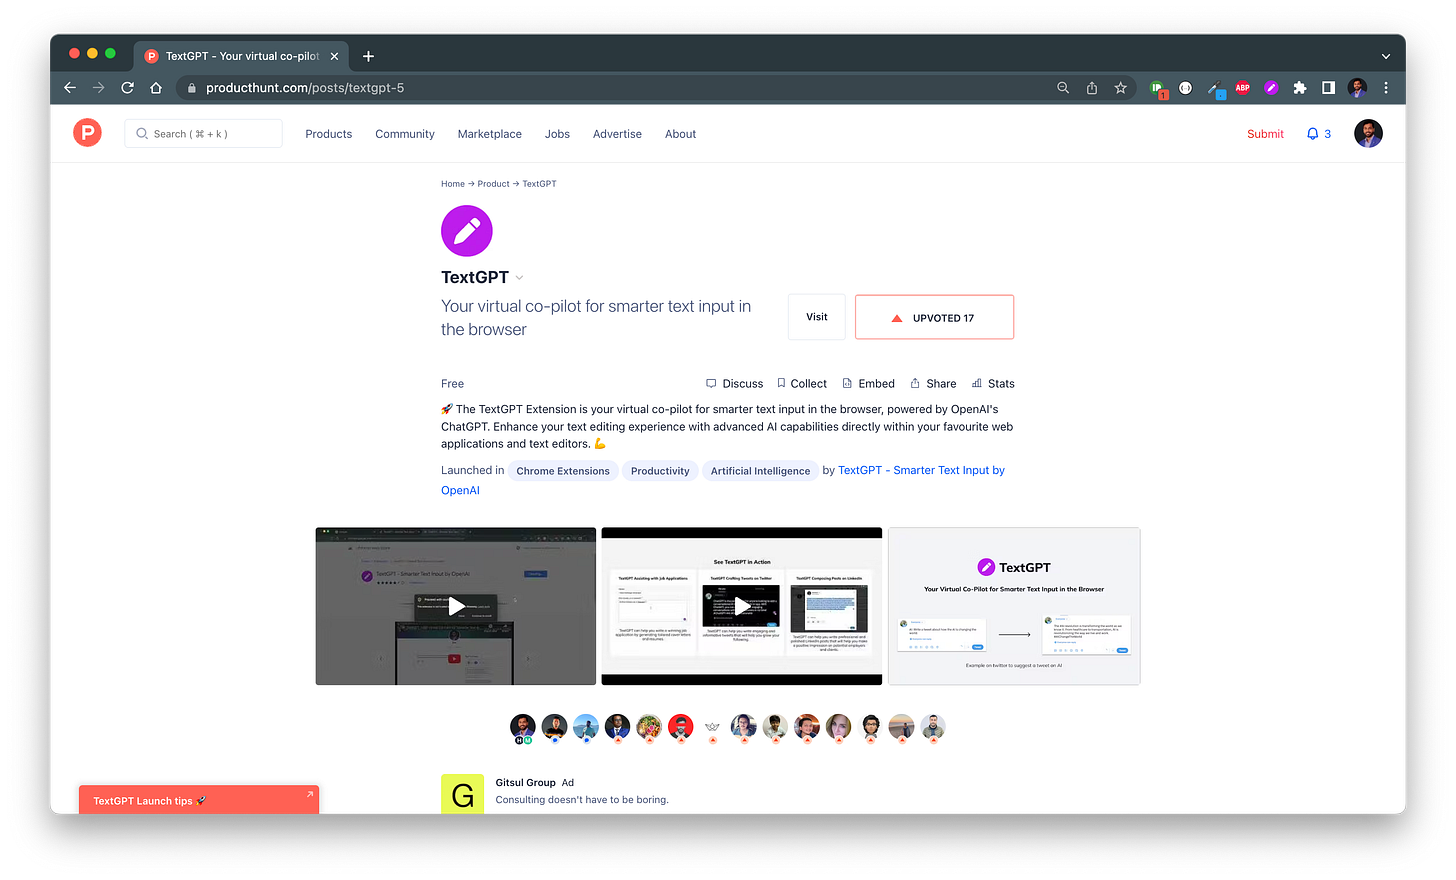This screenshot has height=880, width=1456.
Task: Open the Extensions puzzle menu
Action: pyautogui.click(x=1300, y=88)
